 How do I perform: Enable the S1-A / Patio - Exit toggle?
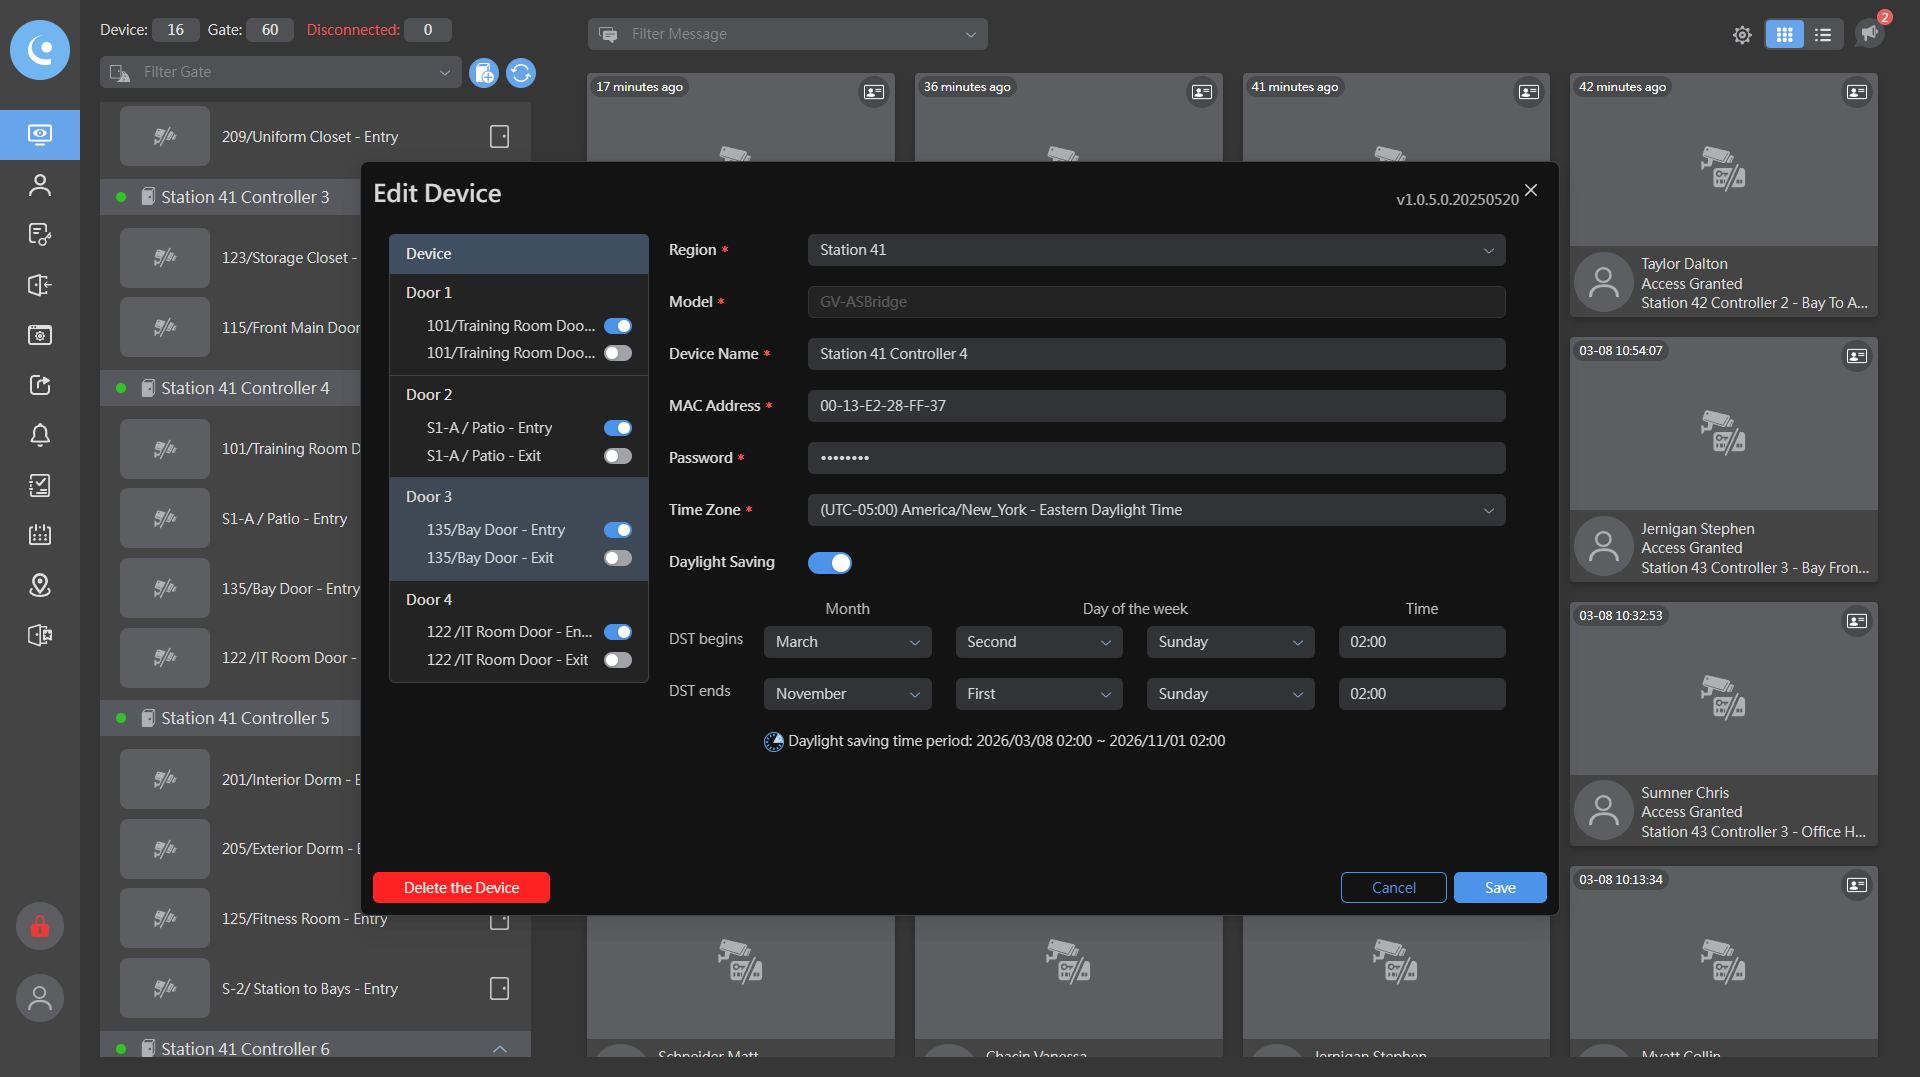pos(618,456)
